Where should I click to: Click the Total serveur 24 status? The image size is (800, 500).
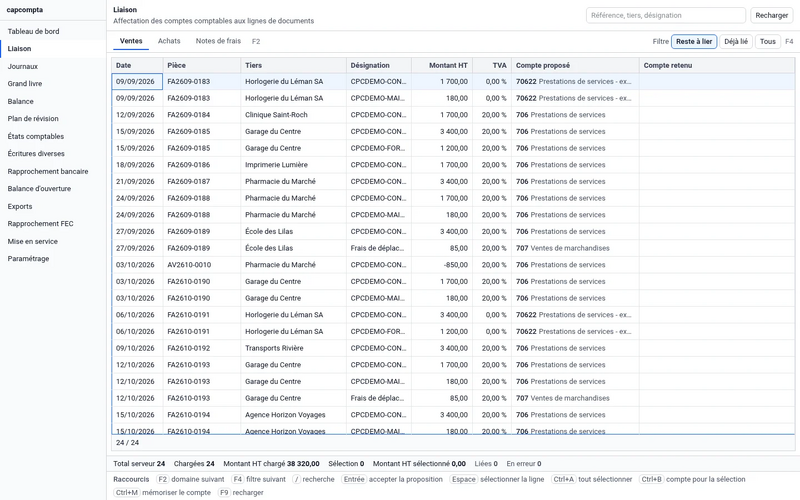(139, 464)
